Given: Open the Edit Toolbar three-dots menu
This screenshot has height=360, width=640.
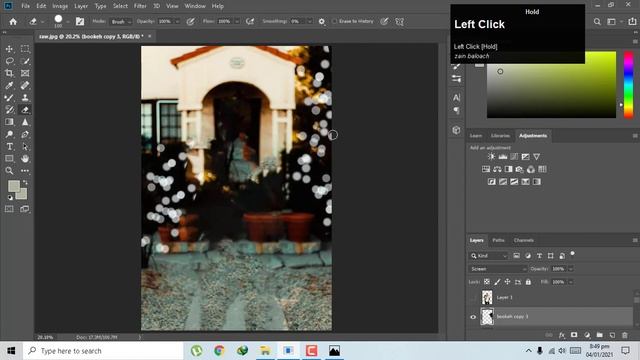Looking at the screenshot, I should coord(25,171).
